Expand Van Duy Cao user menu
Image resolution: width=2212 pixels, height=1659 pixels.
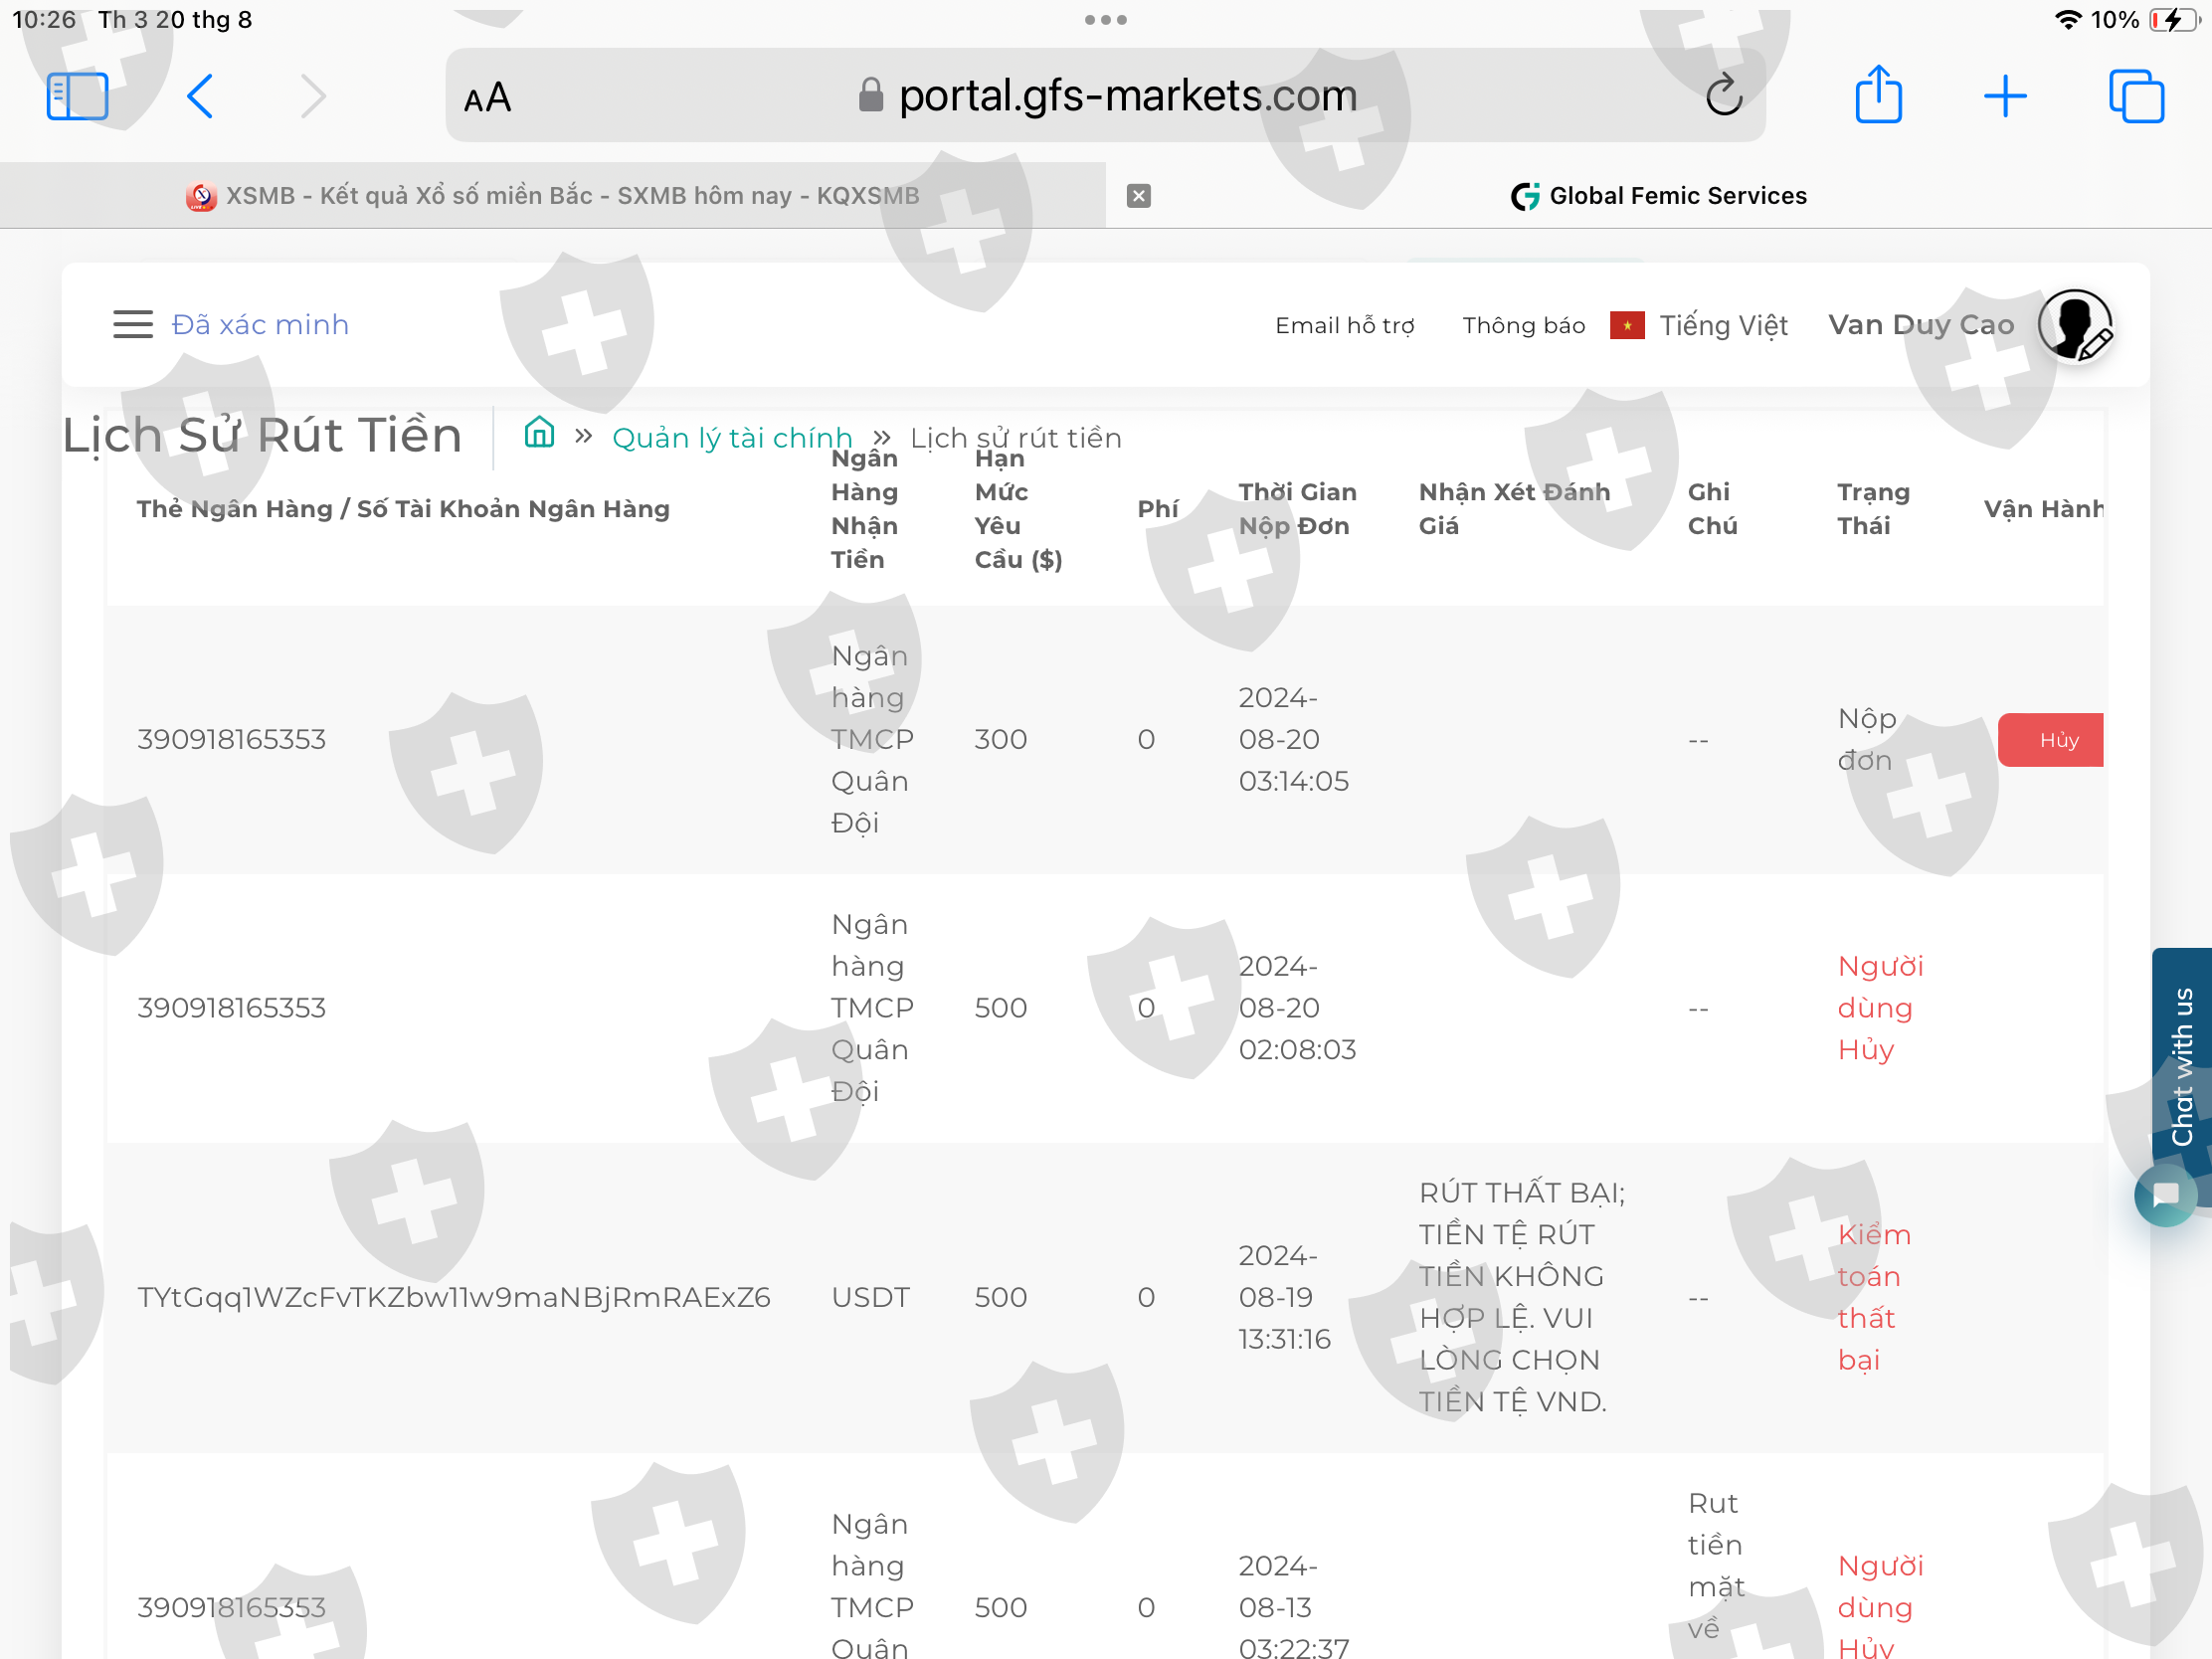coord(1920,325)
